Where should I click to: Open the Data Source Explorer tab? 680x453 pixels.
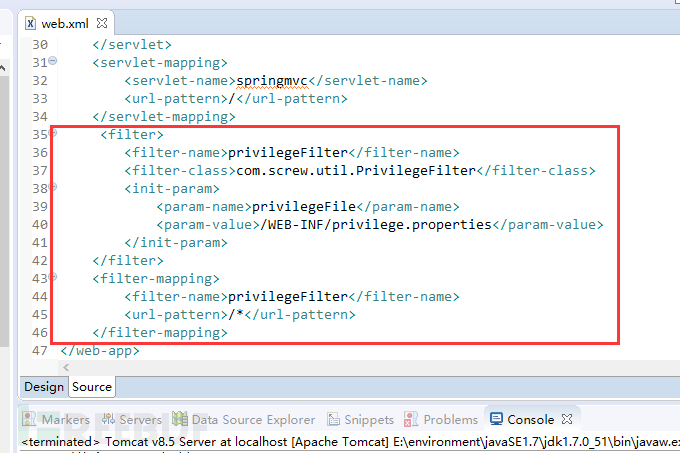[x=244, y=419]
